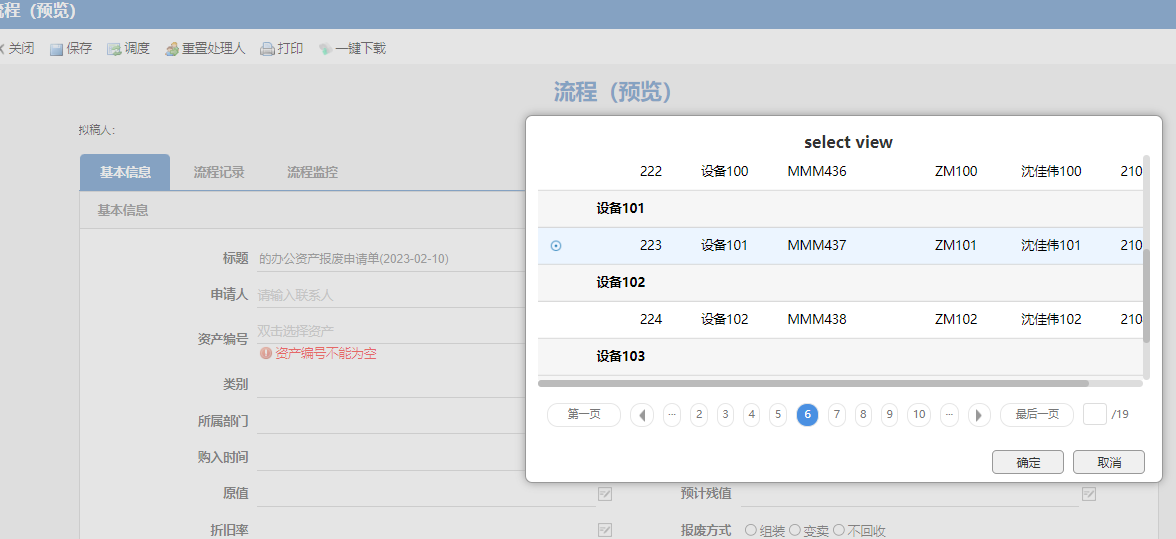This screenshot has height=539, width=1176.
Task: Reset handler via 重置处理人
Action: click(205, 49)
